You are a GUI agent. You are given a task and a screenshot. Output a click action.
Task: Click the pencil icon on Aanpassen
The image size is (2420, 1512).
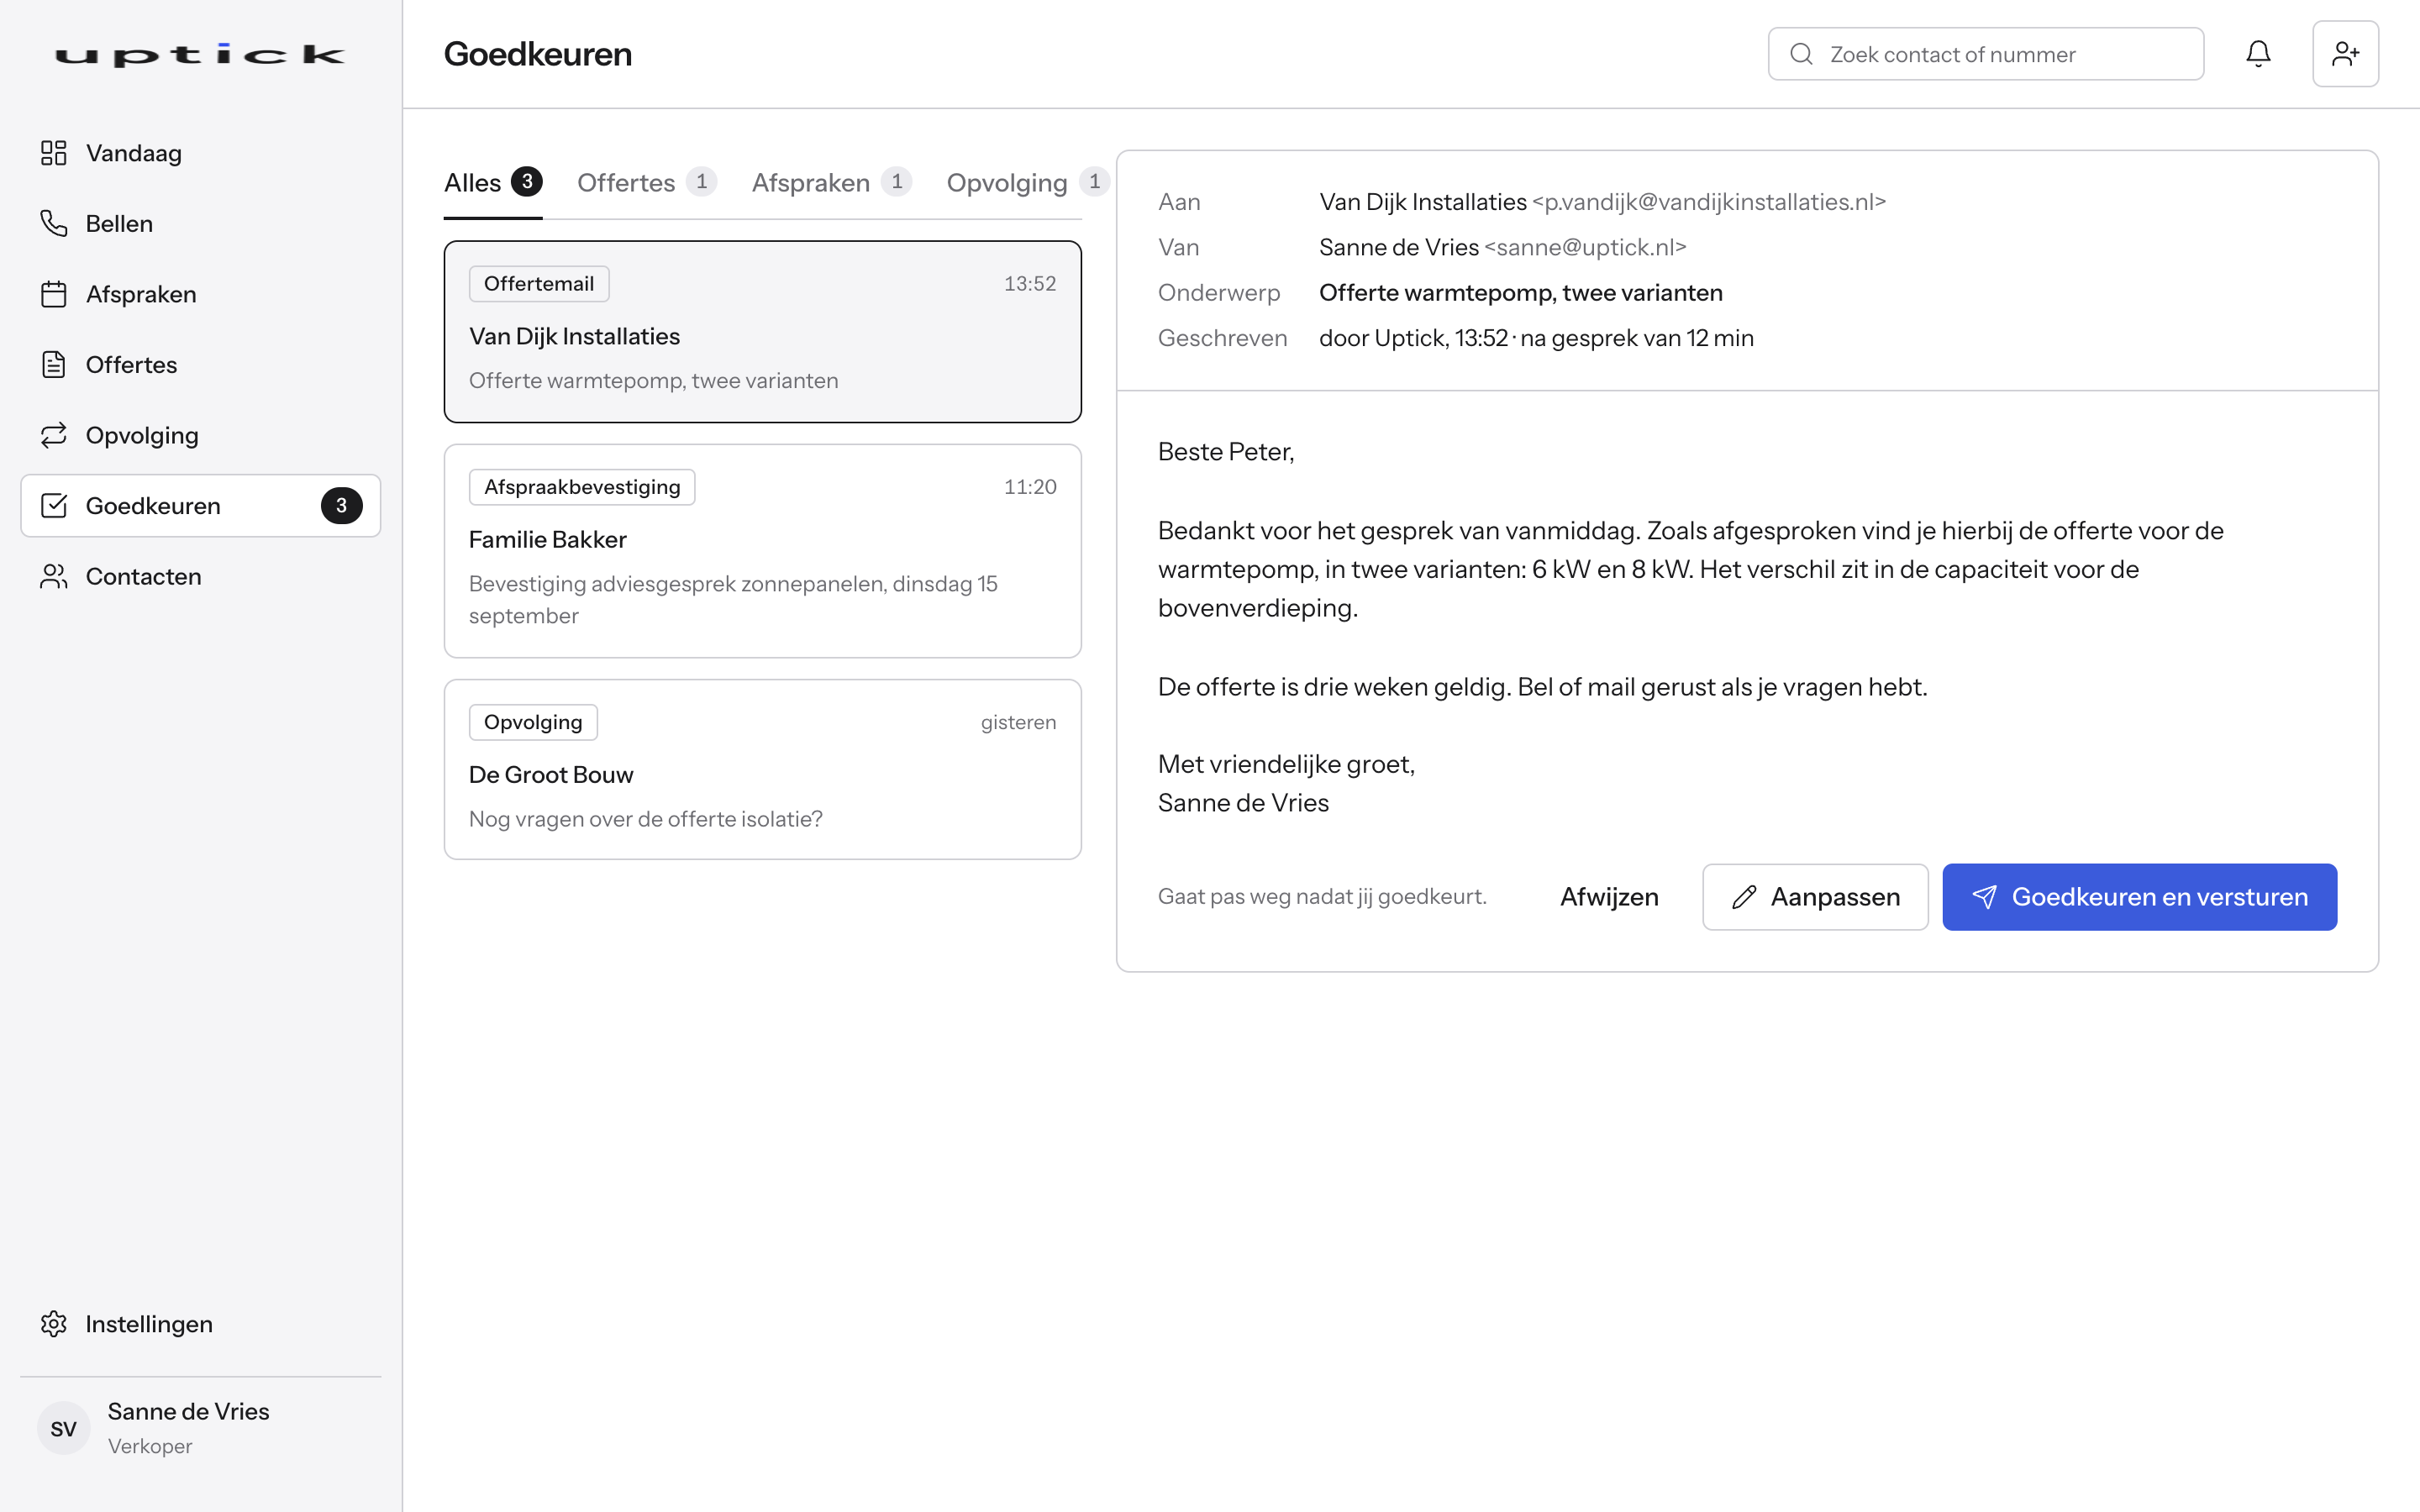(x=1744, y=897)
